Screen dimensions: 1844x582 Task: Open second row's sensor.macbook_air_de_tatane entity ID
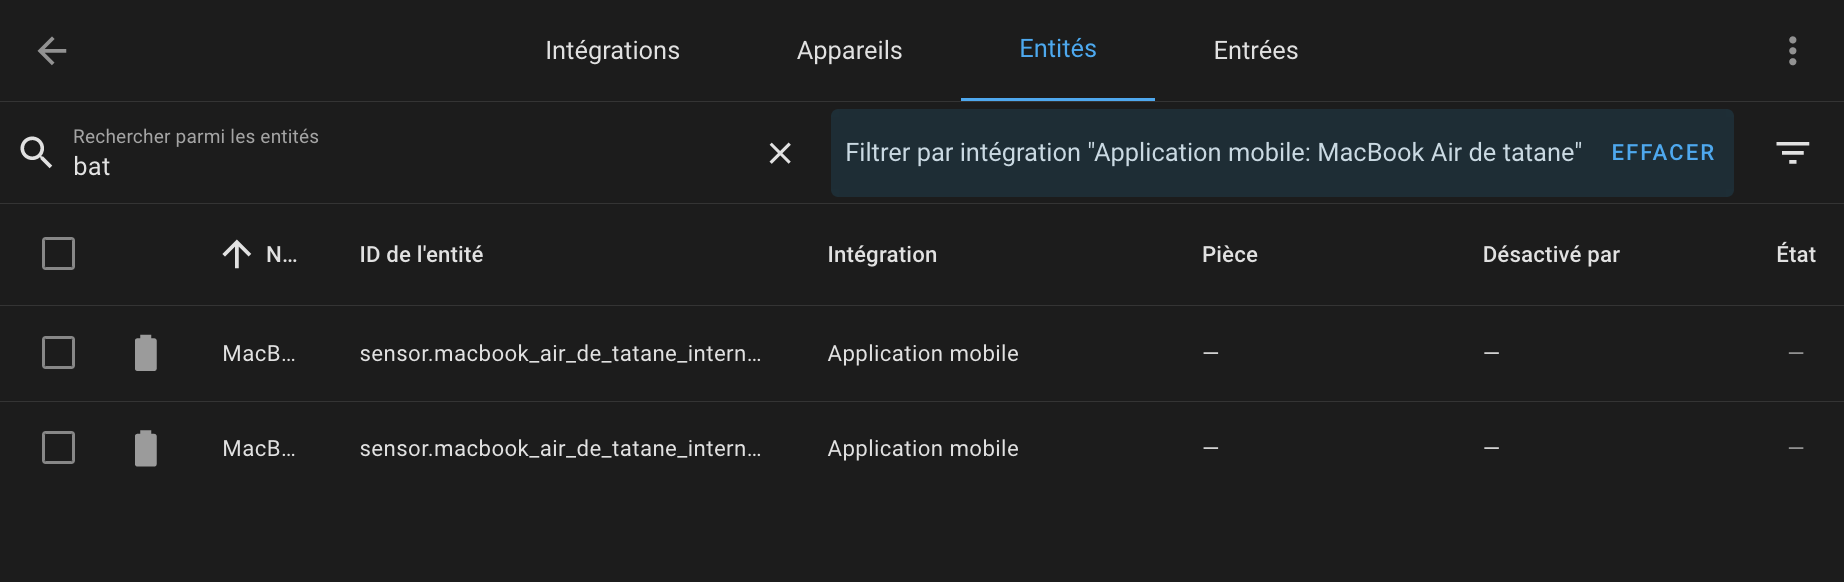(560, 449)
